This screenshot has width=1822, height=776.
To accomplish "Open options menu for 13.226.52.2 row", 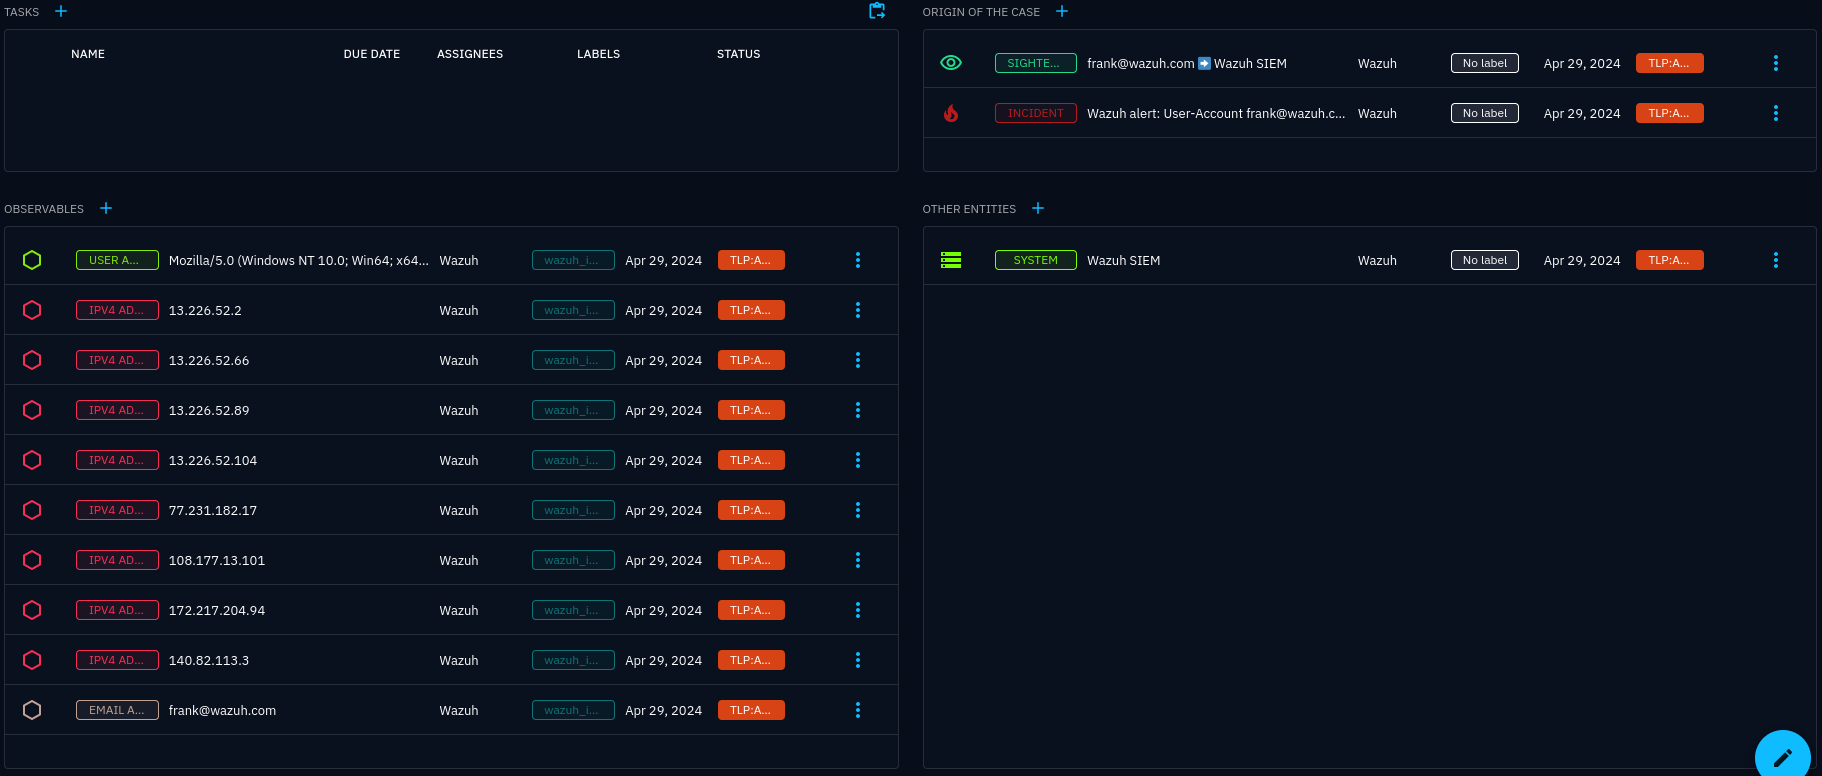I will click(858, 310).
